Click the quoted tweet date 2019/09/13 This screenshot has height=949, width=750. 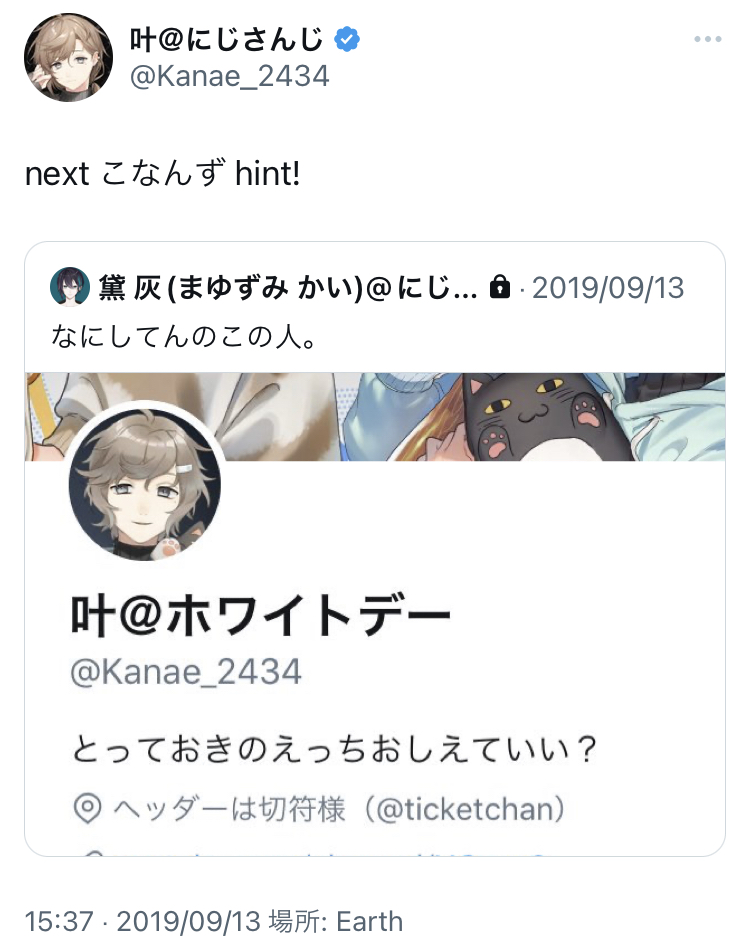click(608, 287)
